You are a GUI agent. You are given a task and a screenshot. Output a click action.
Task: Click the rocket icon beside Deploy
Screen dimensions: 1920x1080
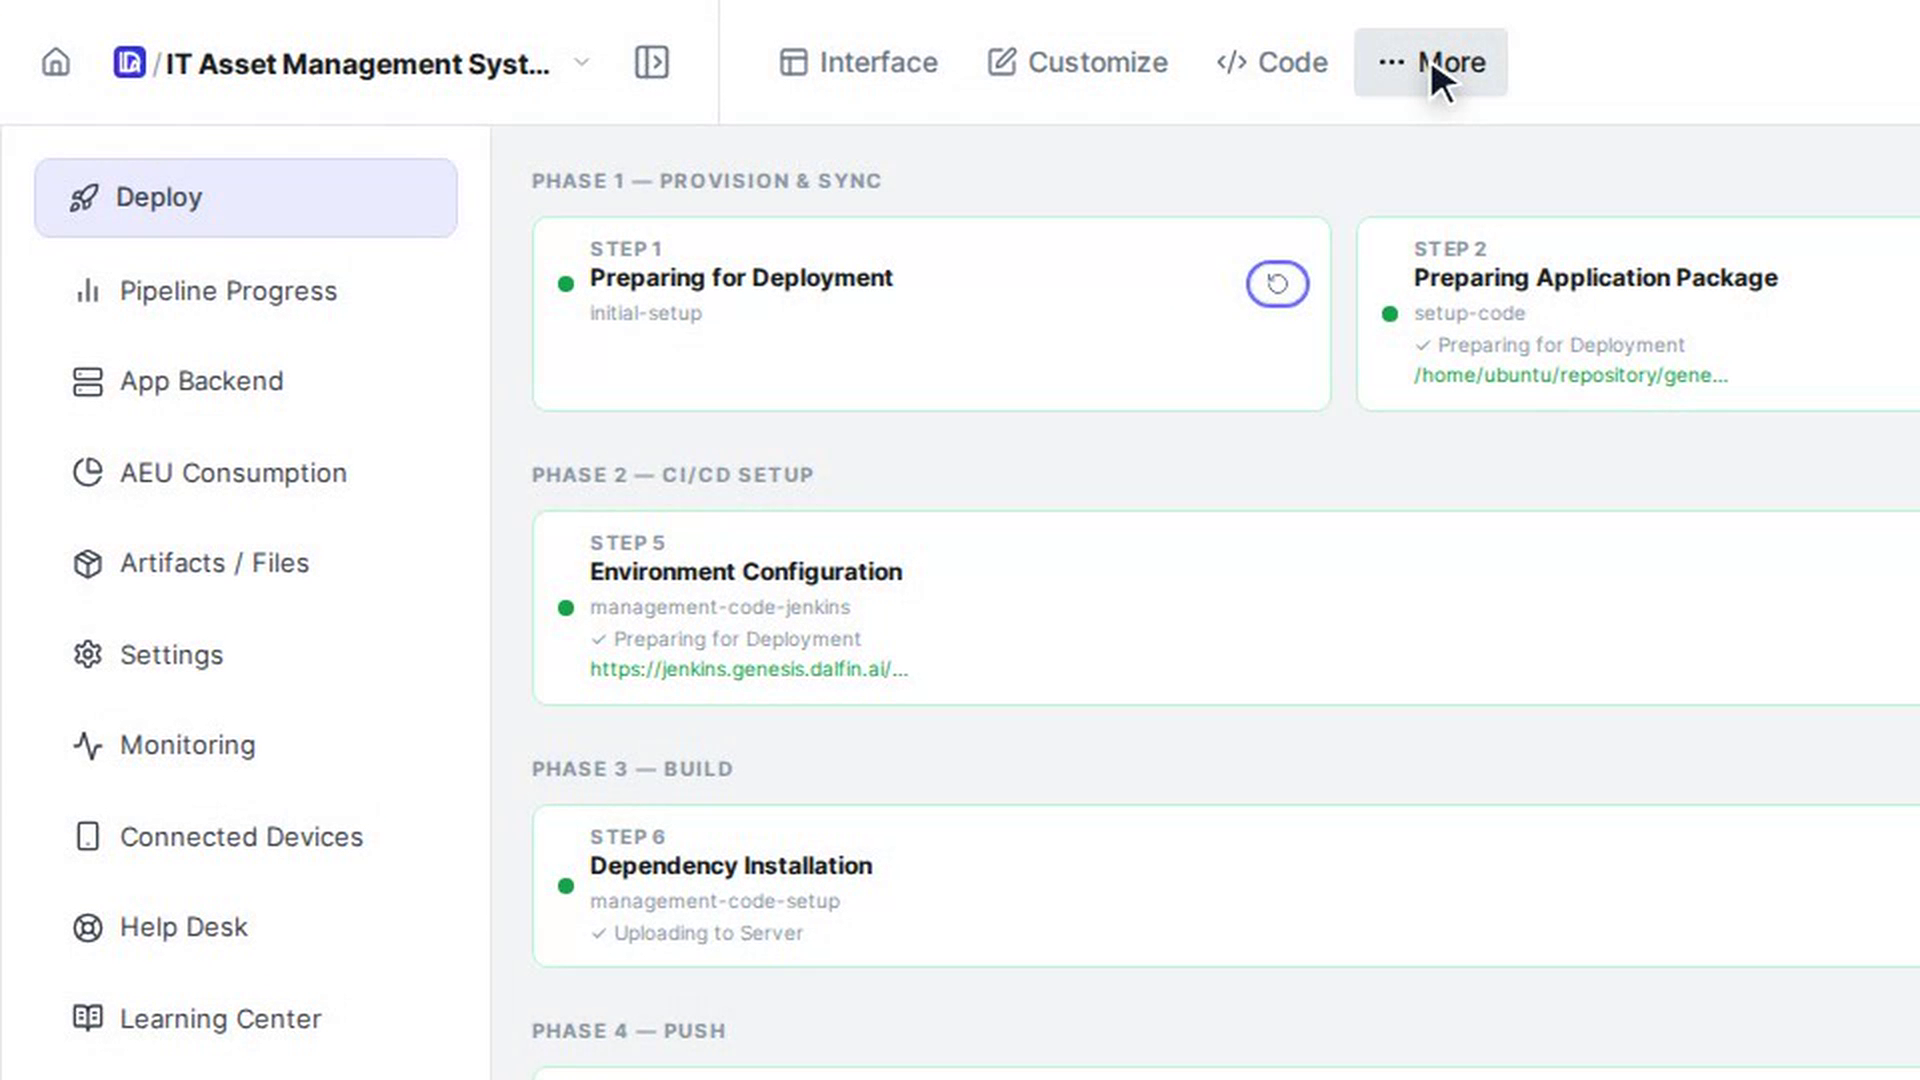[x=84, y=198]
